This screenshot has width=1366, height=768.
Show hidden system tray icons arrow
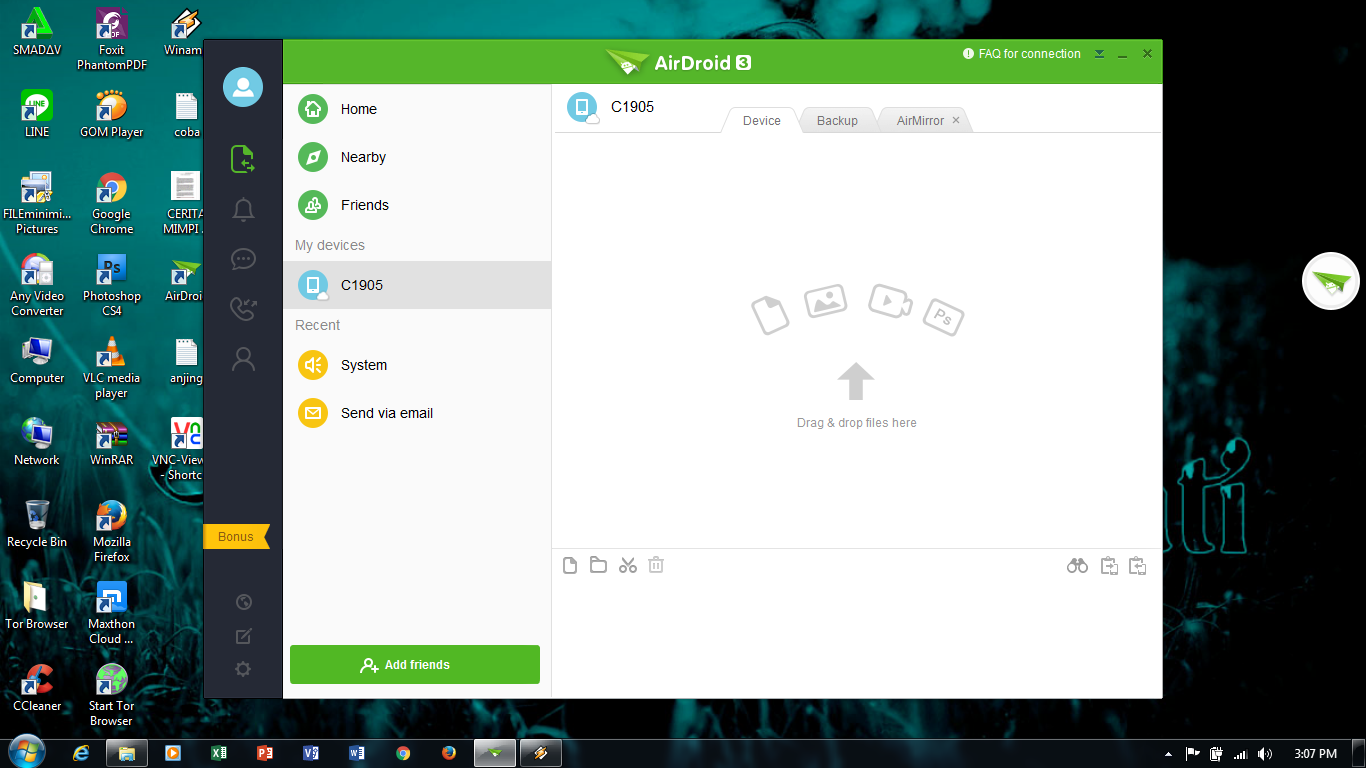coord(1169,754)
